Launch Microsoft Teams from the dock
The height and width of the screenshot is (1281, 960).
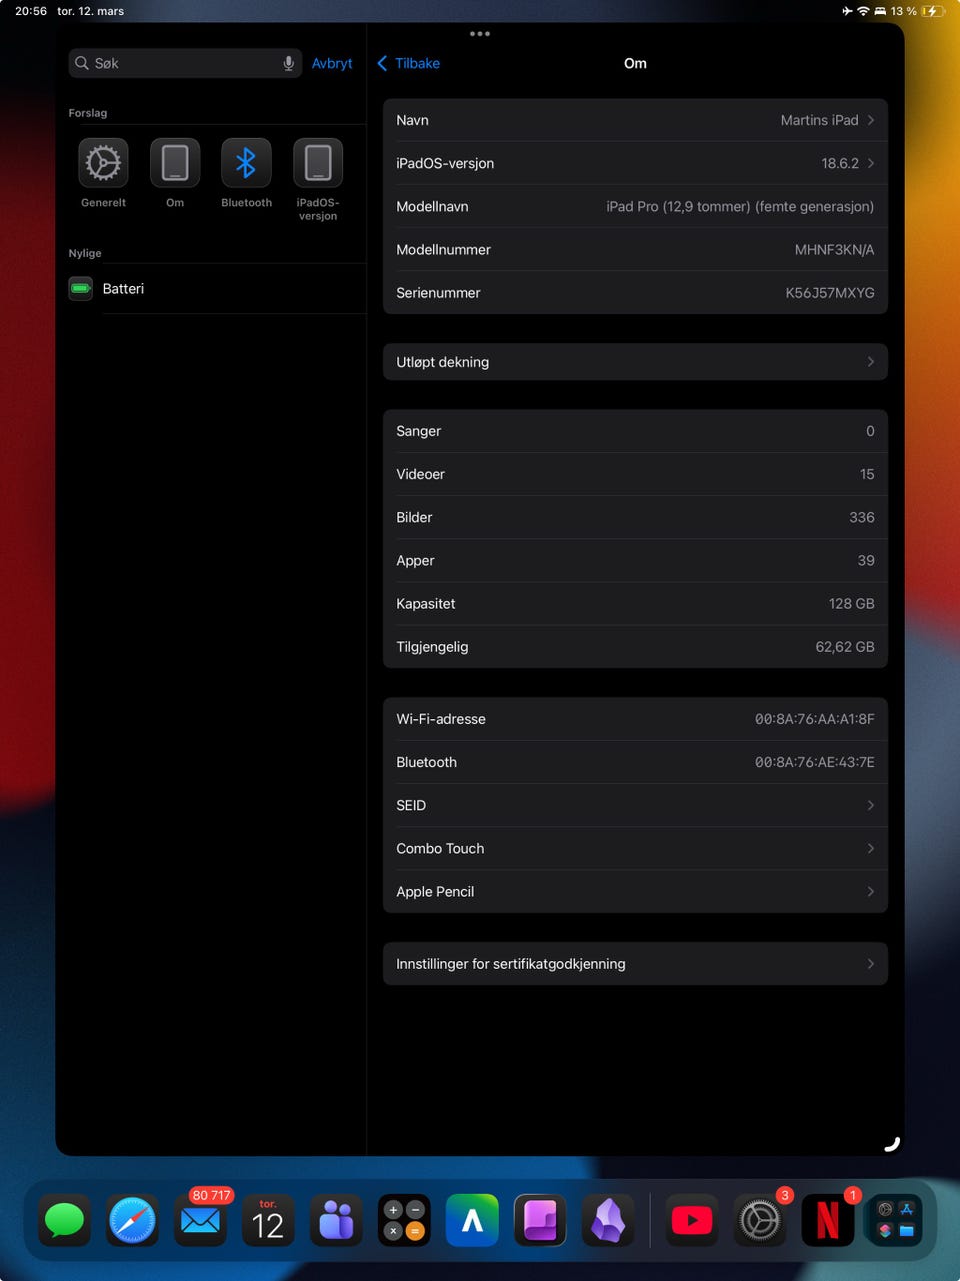tap(336, 1220)
